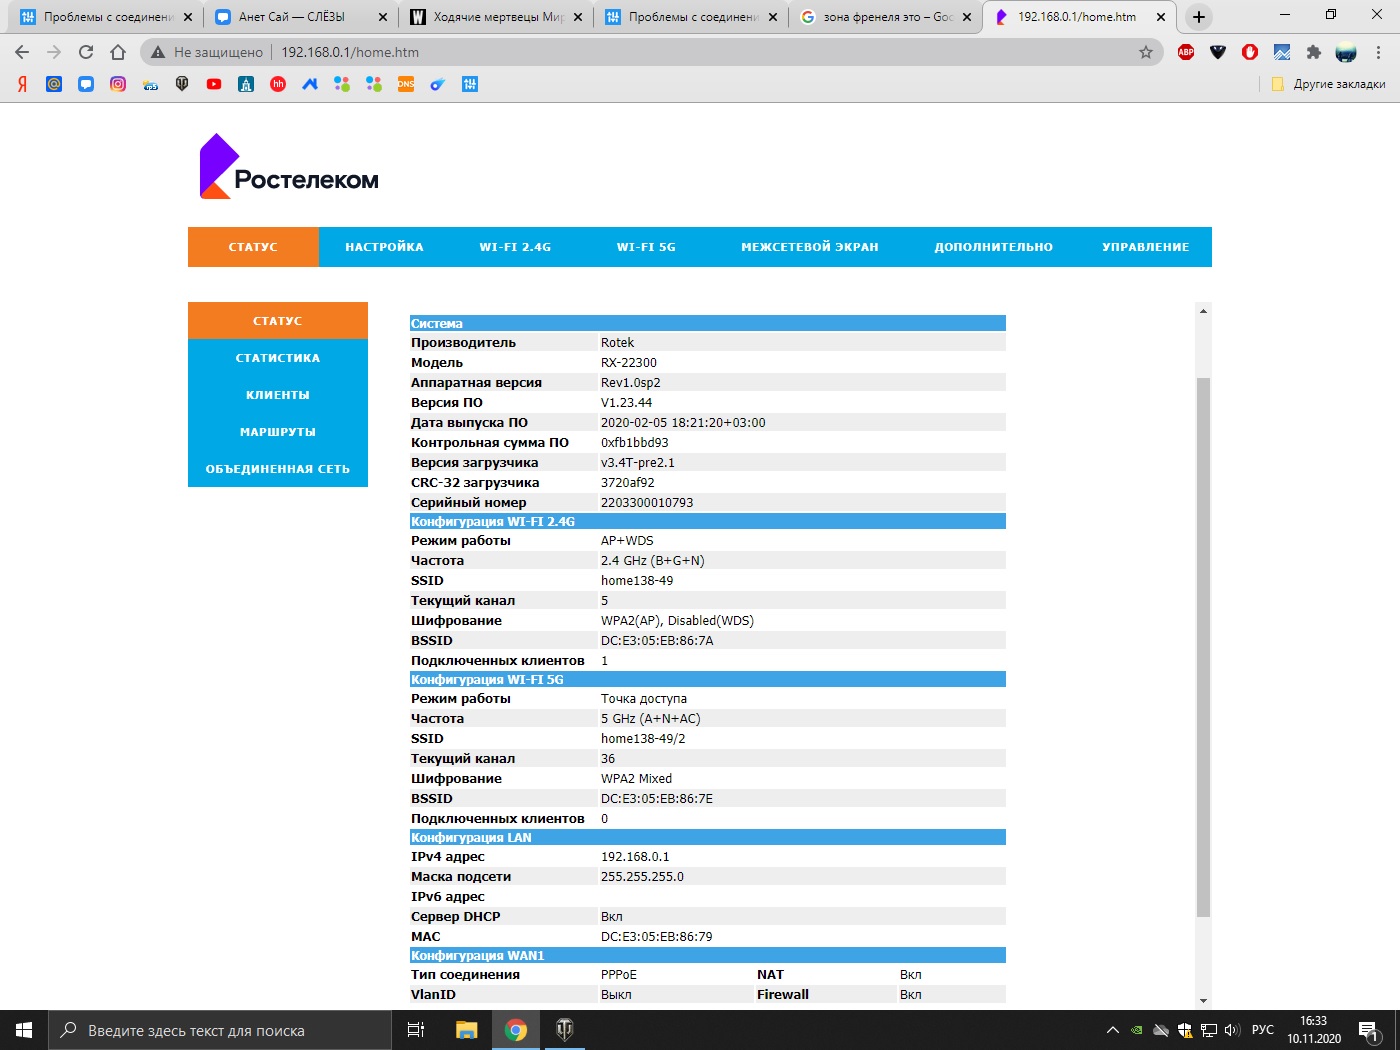Bookmark this page with the star icon
This screenshot has height=1050, width=1400.
pos(1146,52)
